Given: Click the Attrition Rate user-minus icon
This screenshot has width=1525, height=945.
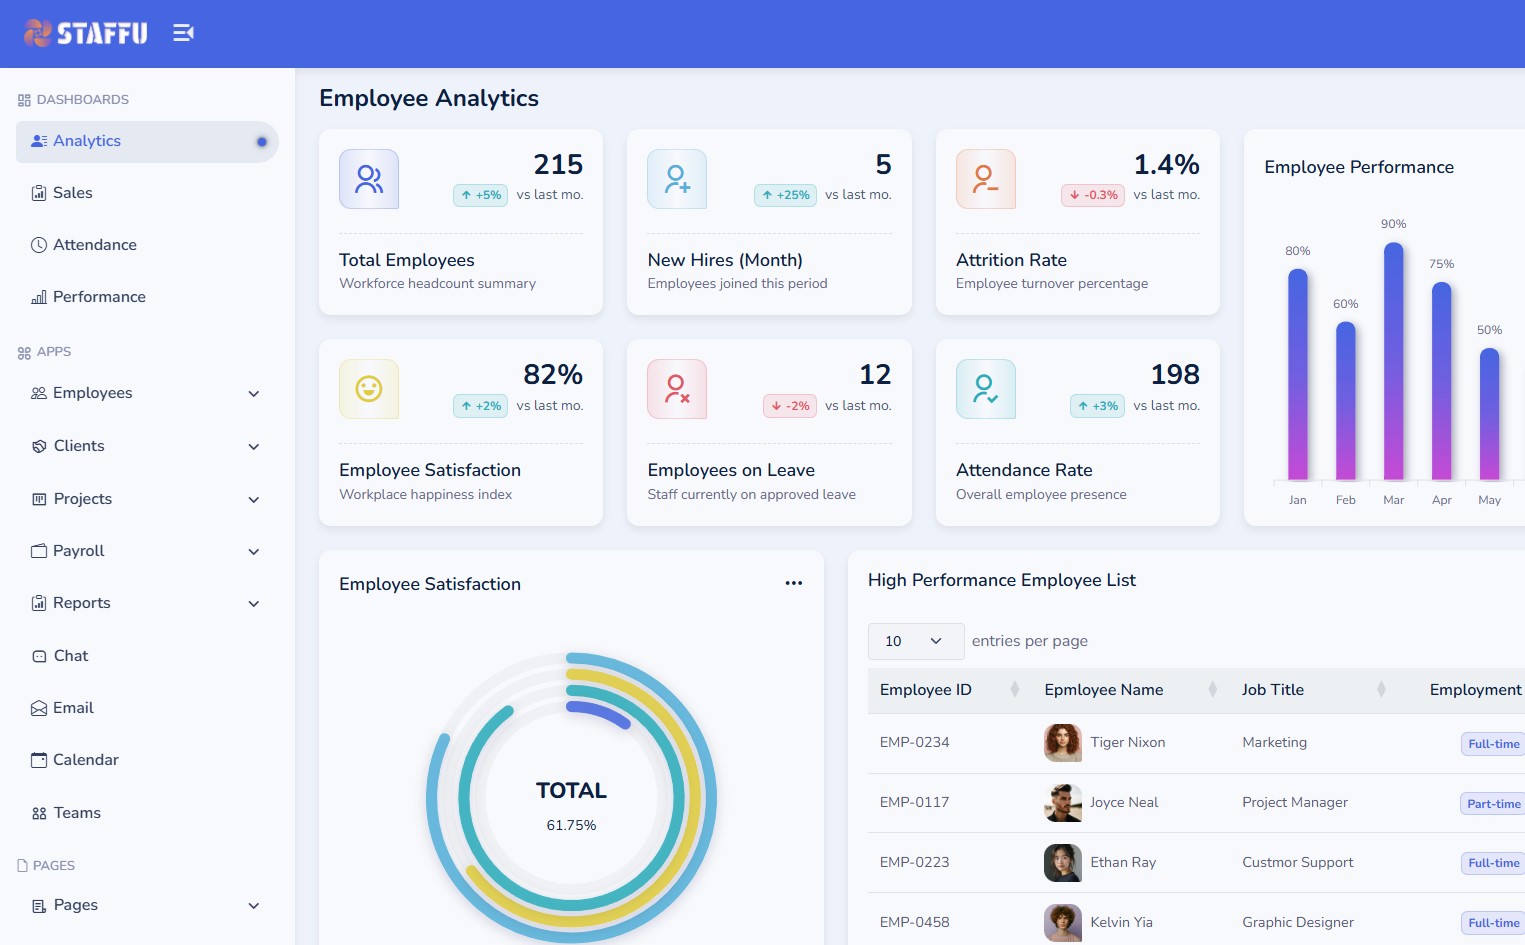Looking at the screenshot, I should click(985, 179).
